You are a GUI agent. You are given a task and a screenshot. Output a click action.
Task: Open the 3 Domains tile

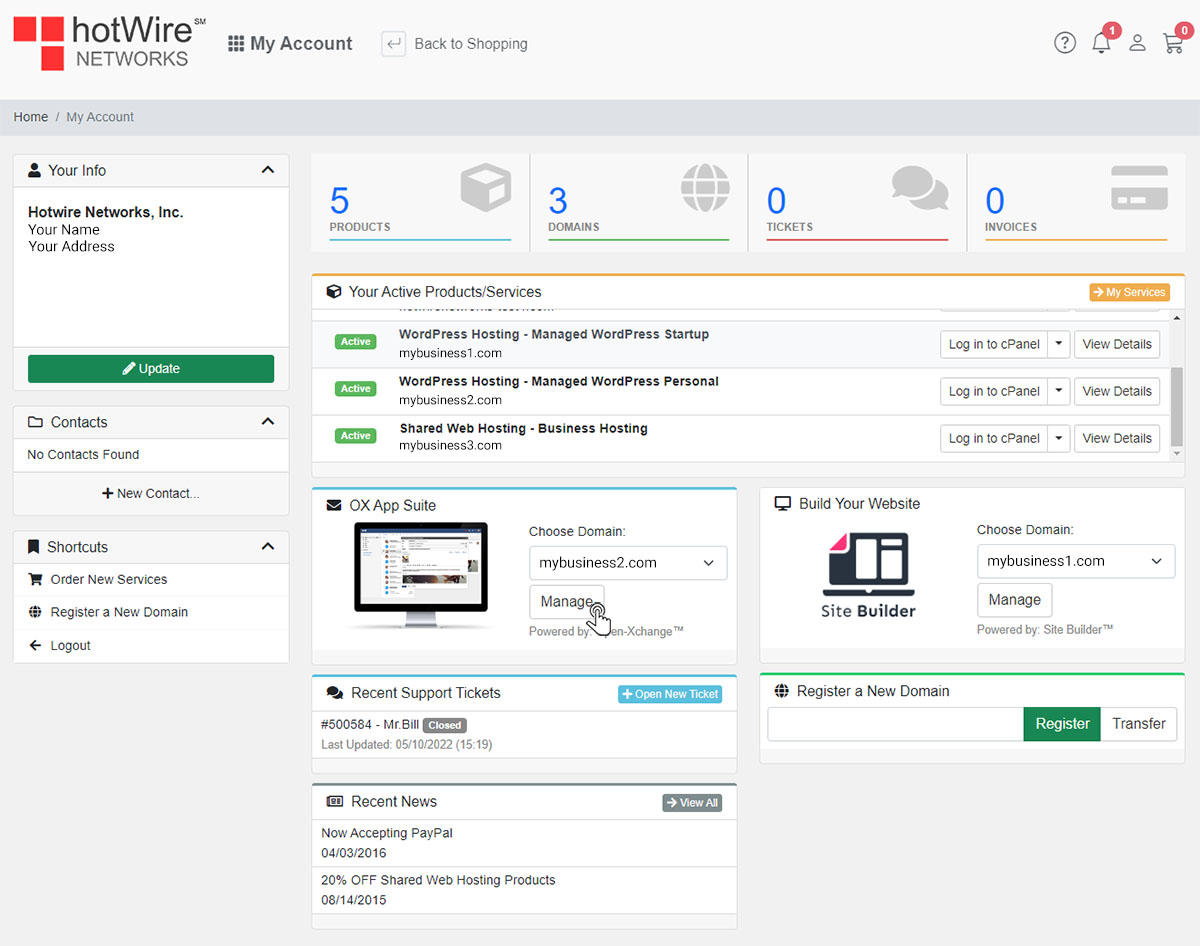pyautogui.click(x=639, y=203)
